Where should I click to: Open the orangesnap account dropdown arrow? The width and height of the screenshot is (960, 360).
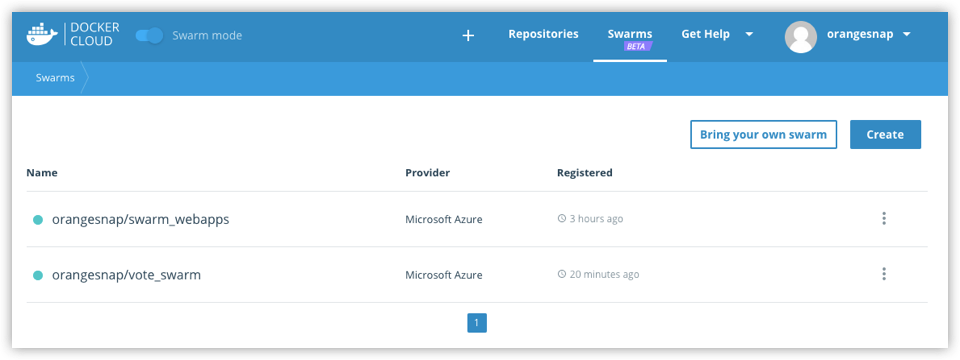pos(907,35)
